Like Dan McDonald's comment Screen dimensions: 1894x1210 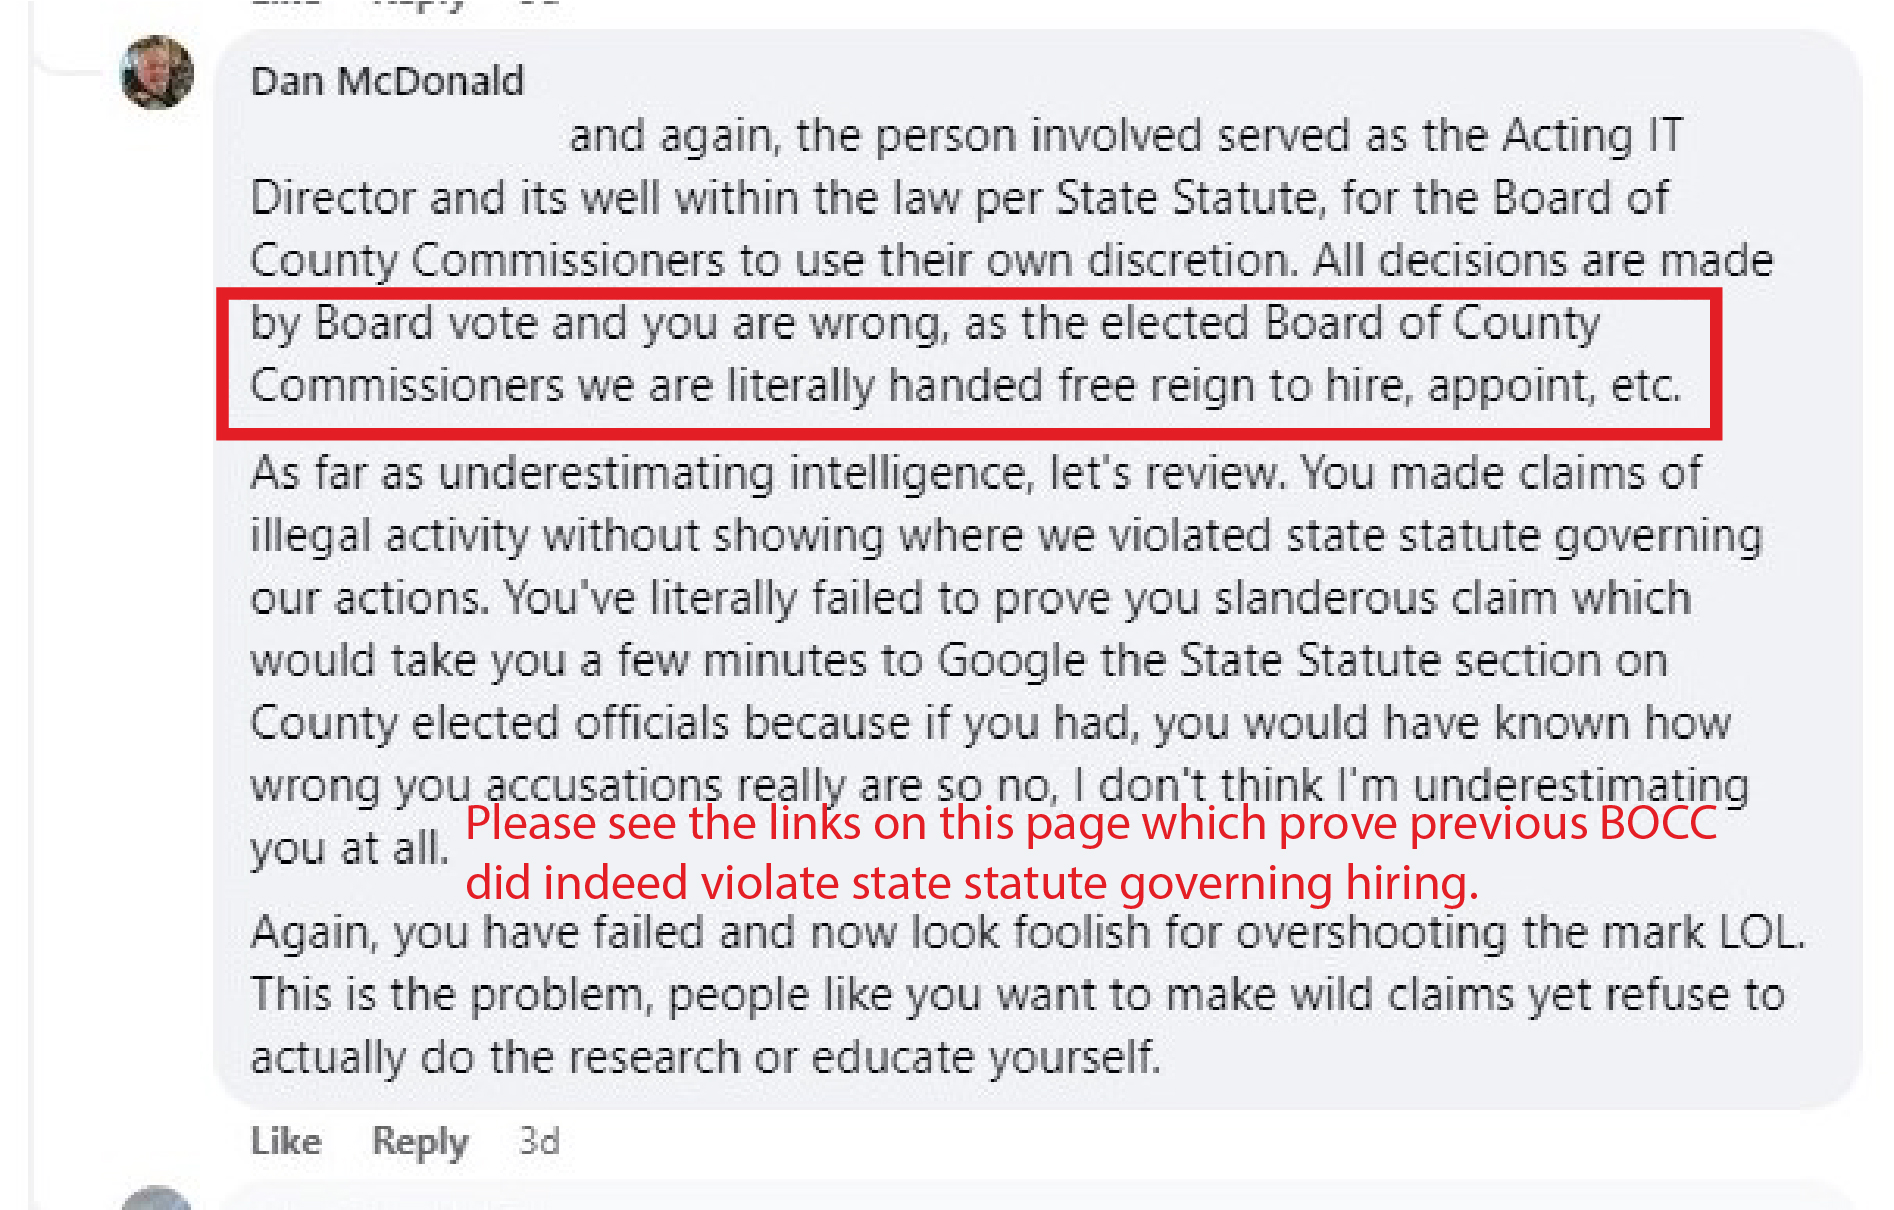285,1141
